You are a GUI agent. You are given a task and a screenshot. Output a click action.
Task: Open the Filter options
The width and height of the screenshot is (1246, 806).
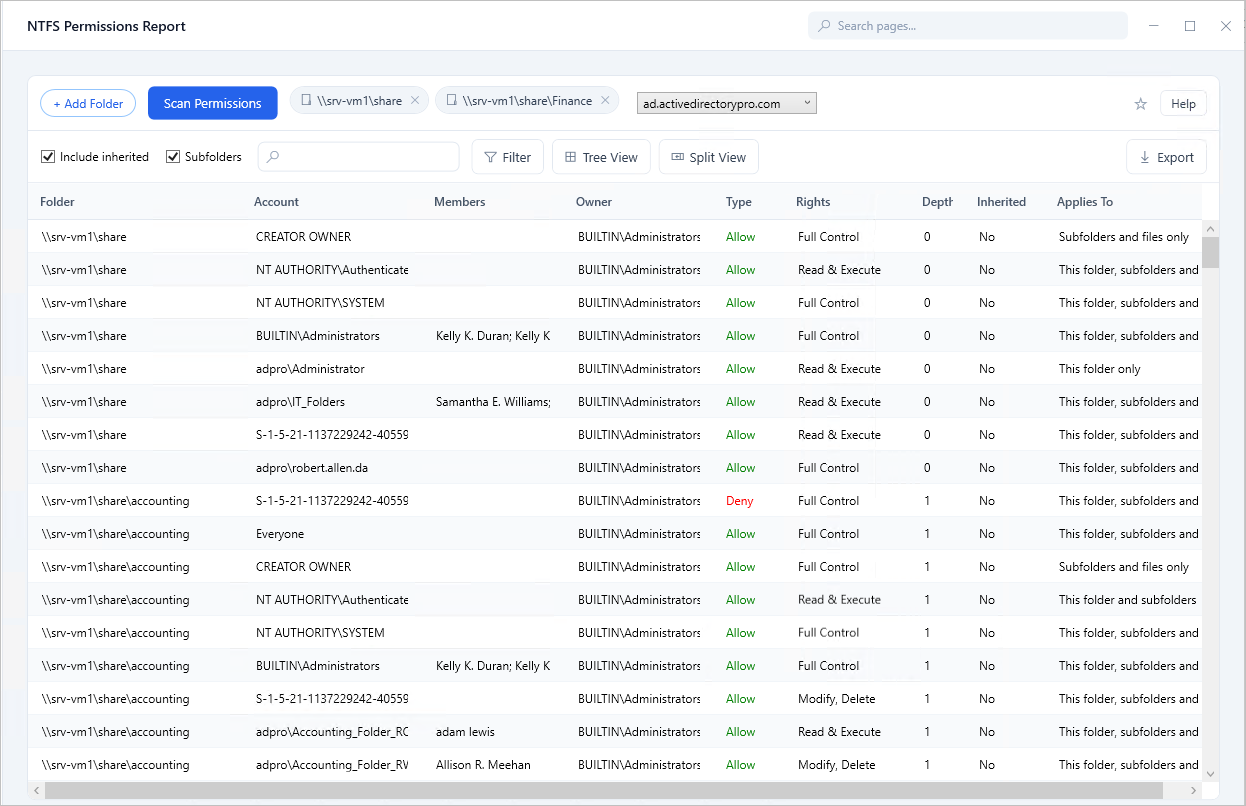(507, 157)
